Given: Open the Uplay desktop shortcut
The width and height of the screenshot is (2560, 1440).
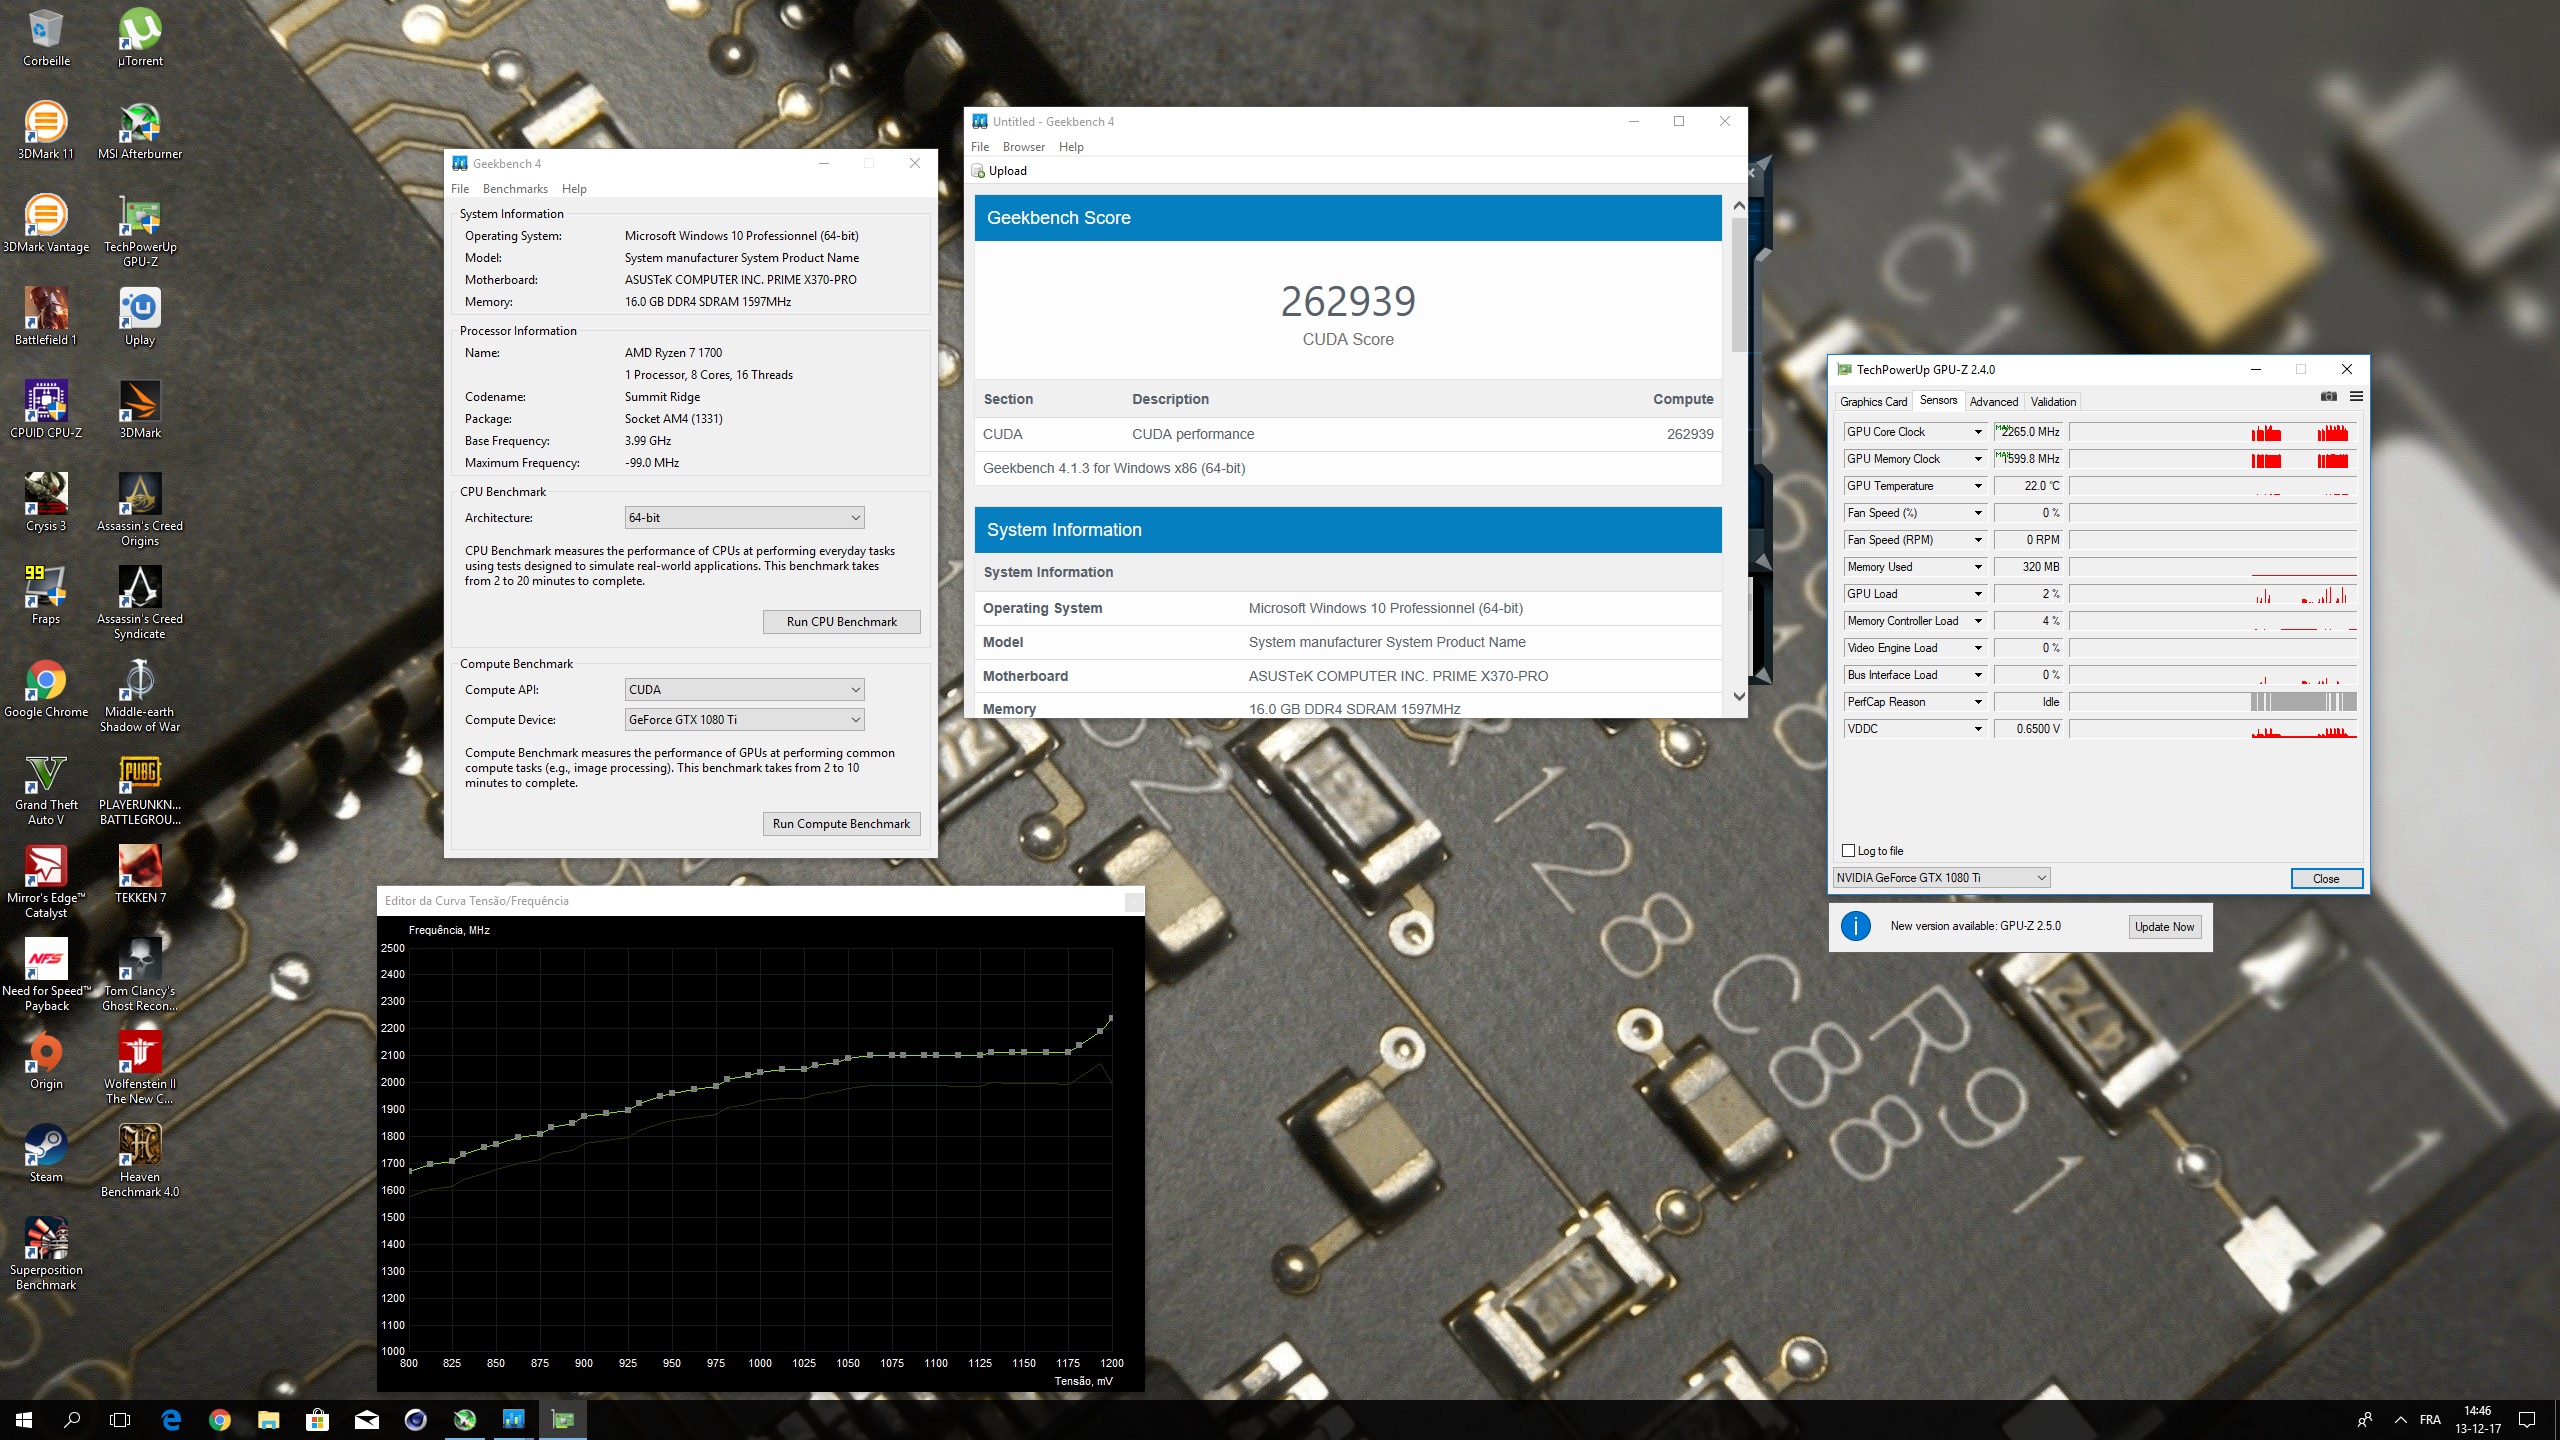Looking at the screenshot, I should (x=140, y=317).
